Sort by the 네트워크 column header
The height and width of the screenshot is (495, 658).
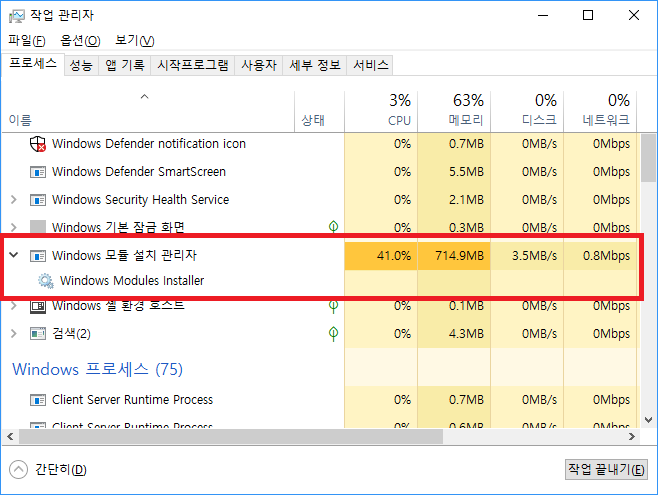pyautogui.click(x=600, y=111)
